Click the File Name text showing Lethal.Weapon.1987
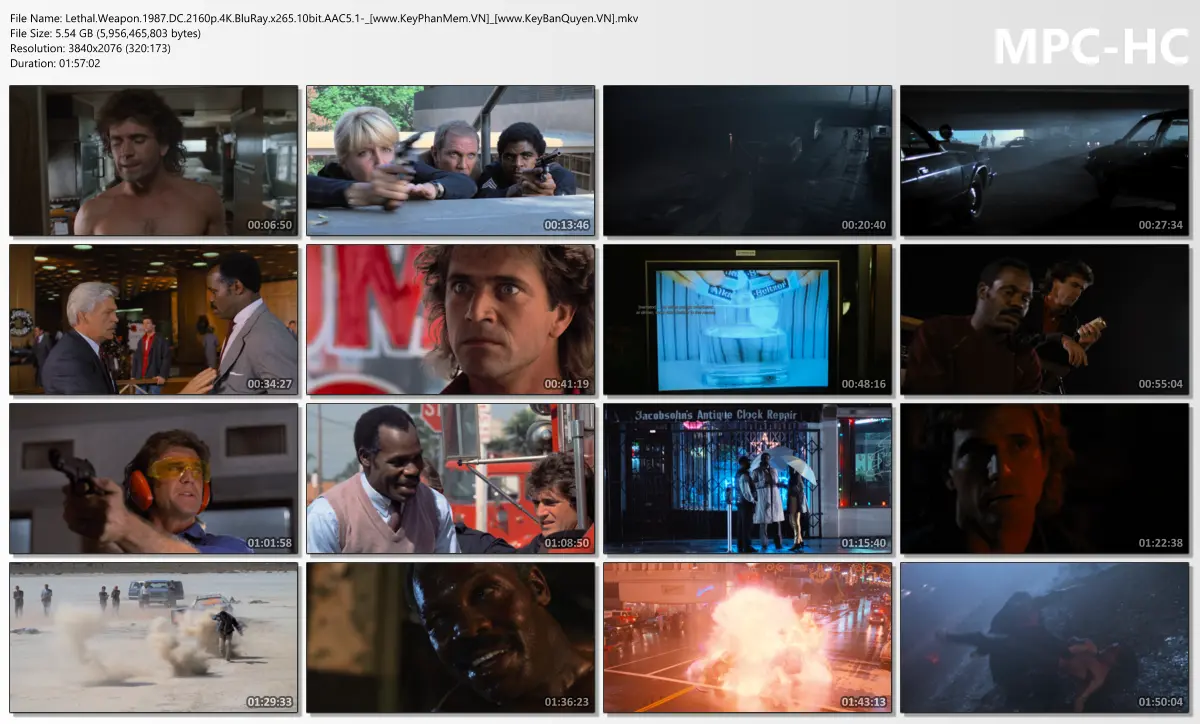 coord(200,18)
